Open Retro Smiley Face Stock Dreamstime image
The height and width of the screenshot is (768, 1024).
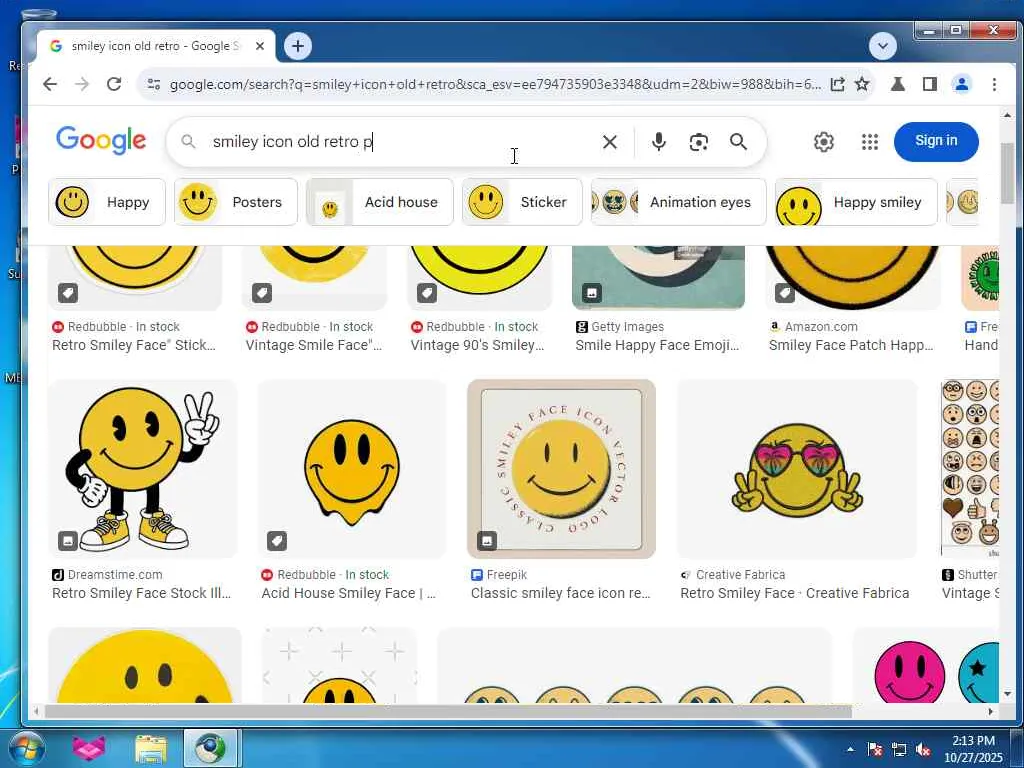[x=143, y=469]
